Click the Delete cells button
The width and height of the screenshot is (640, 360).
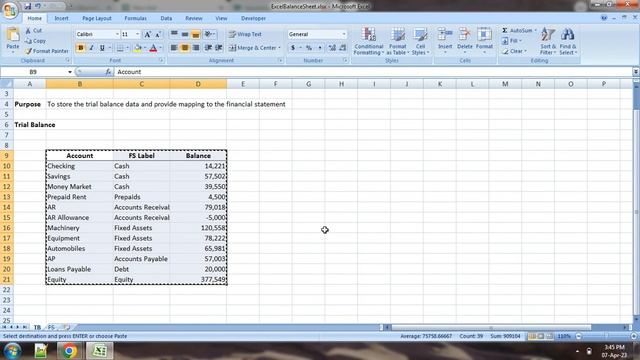pyautogui.click(x=464, y=41)
